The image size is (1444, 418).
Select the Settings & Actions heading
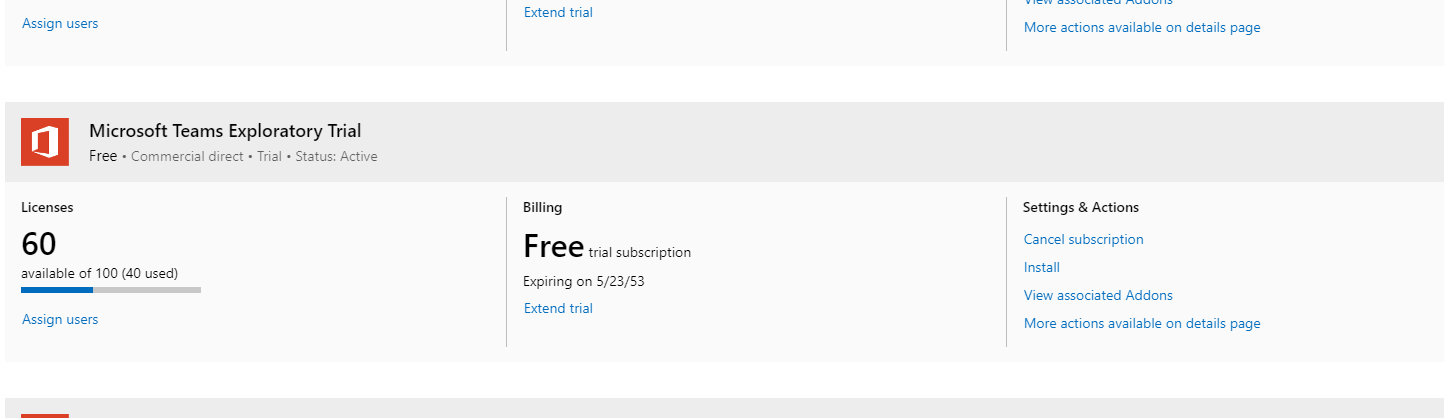[x=1080, y=207]
